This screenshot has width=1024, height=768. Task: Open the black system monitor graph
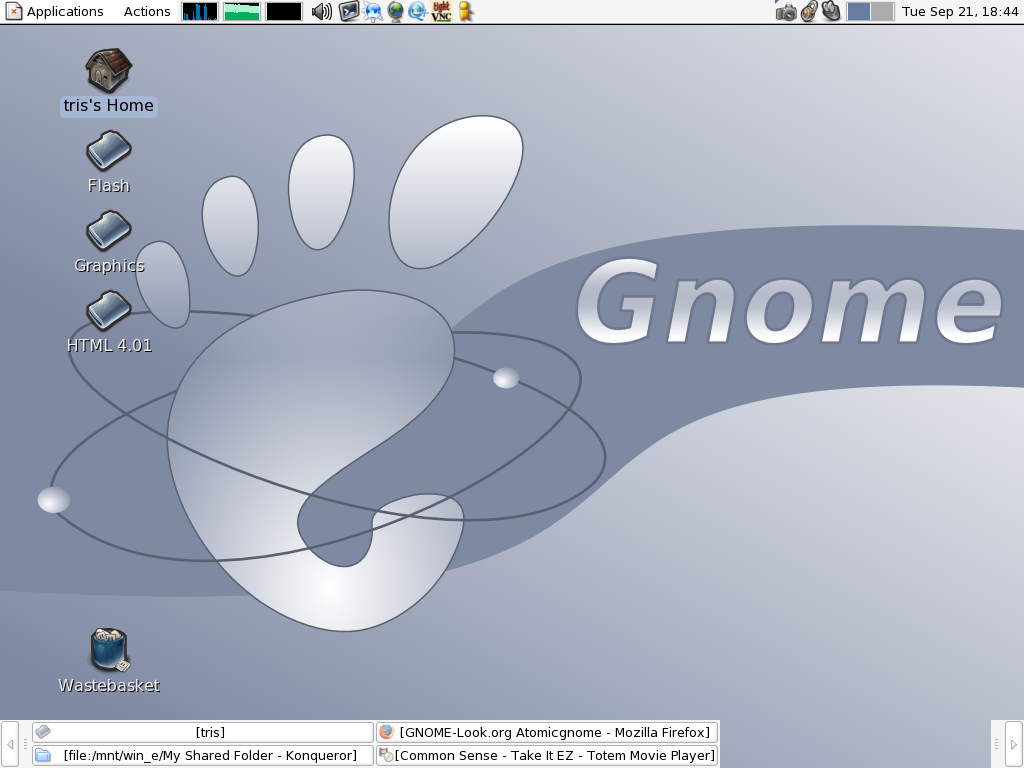tap(283, 11)
